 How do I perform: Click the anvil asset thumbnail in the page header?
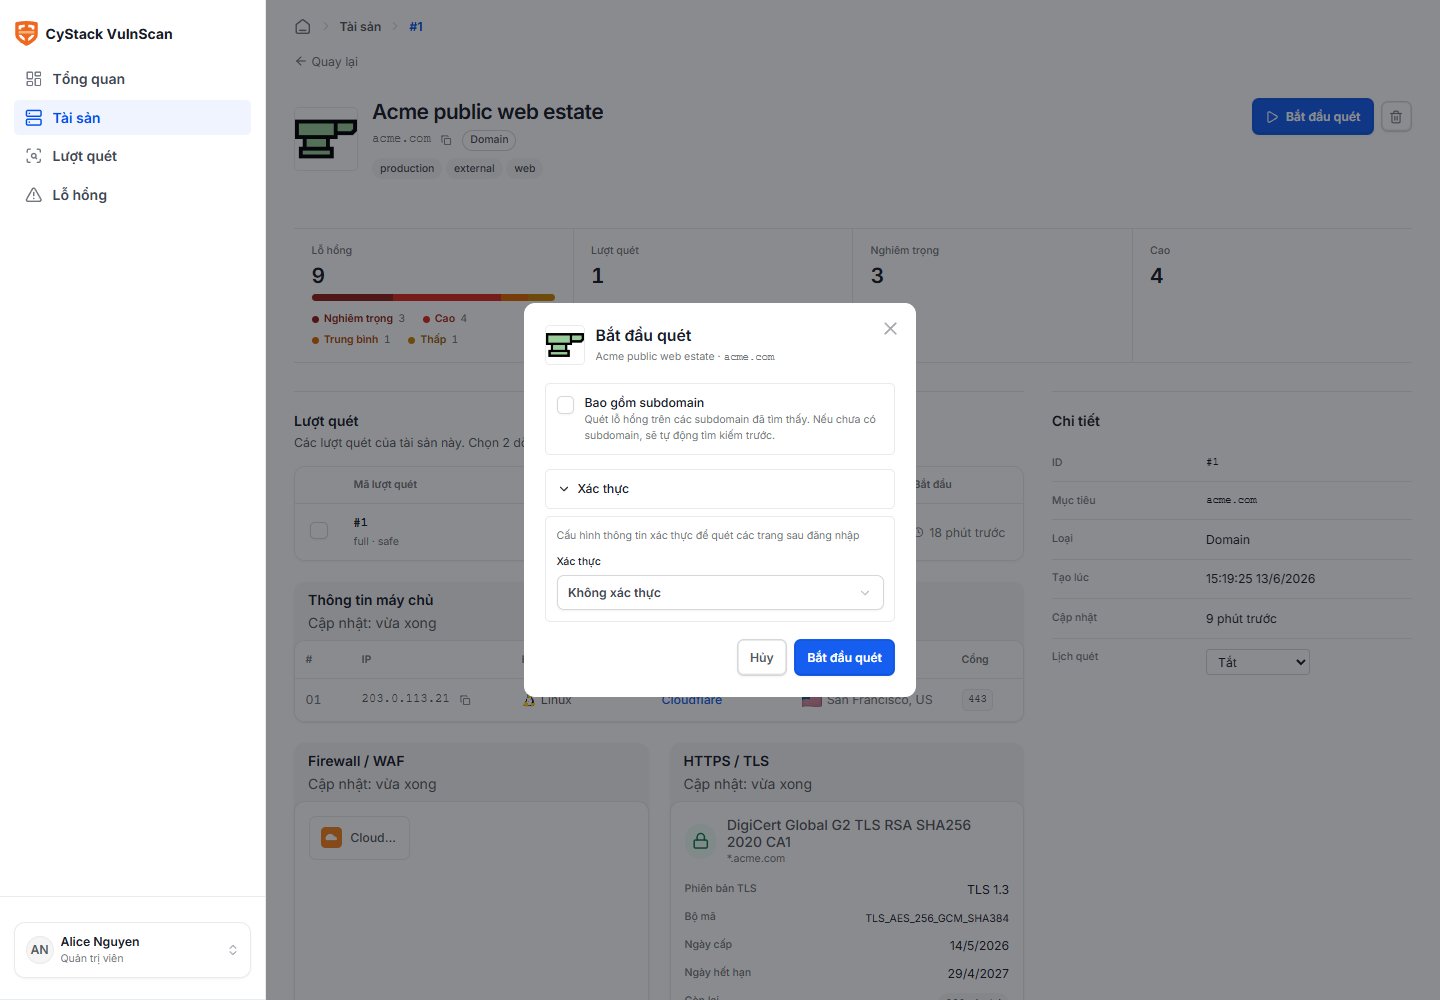coord(325,139)
